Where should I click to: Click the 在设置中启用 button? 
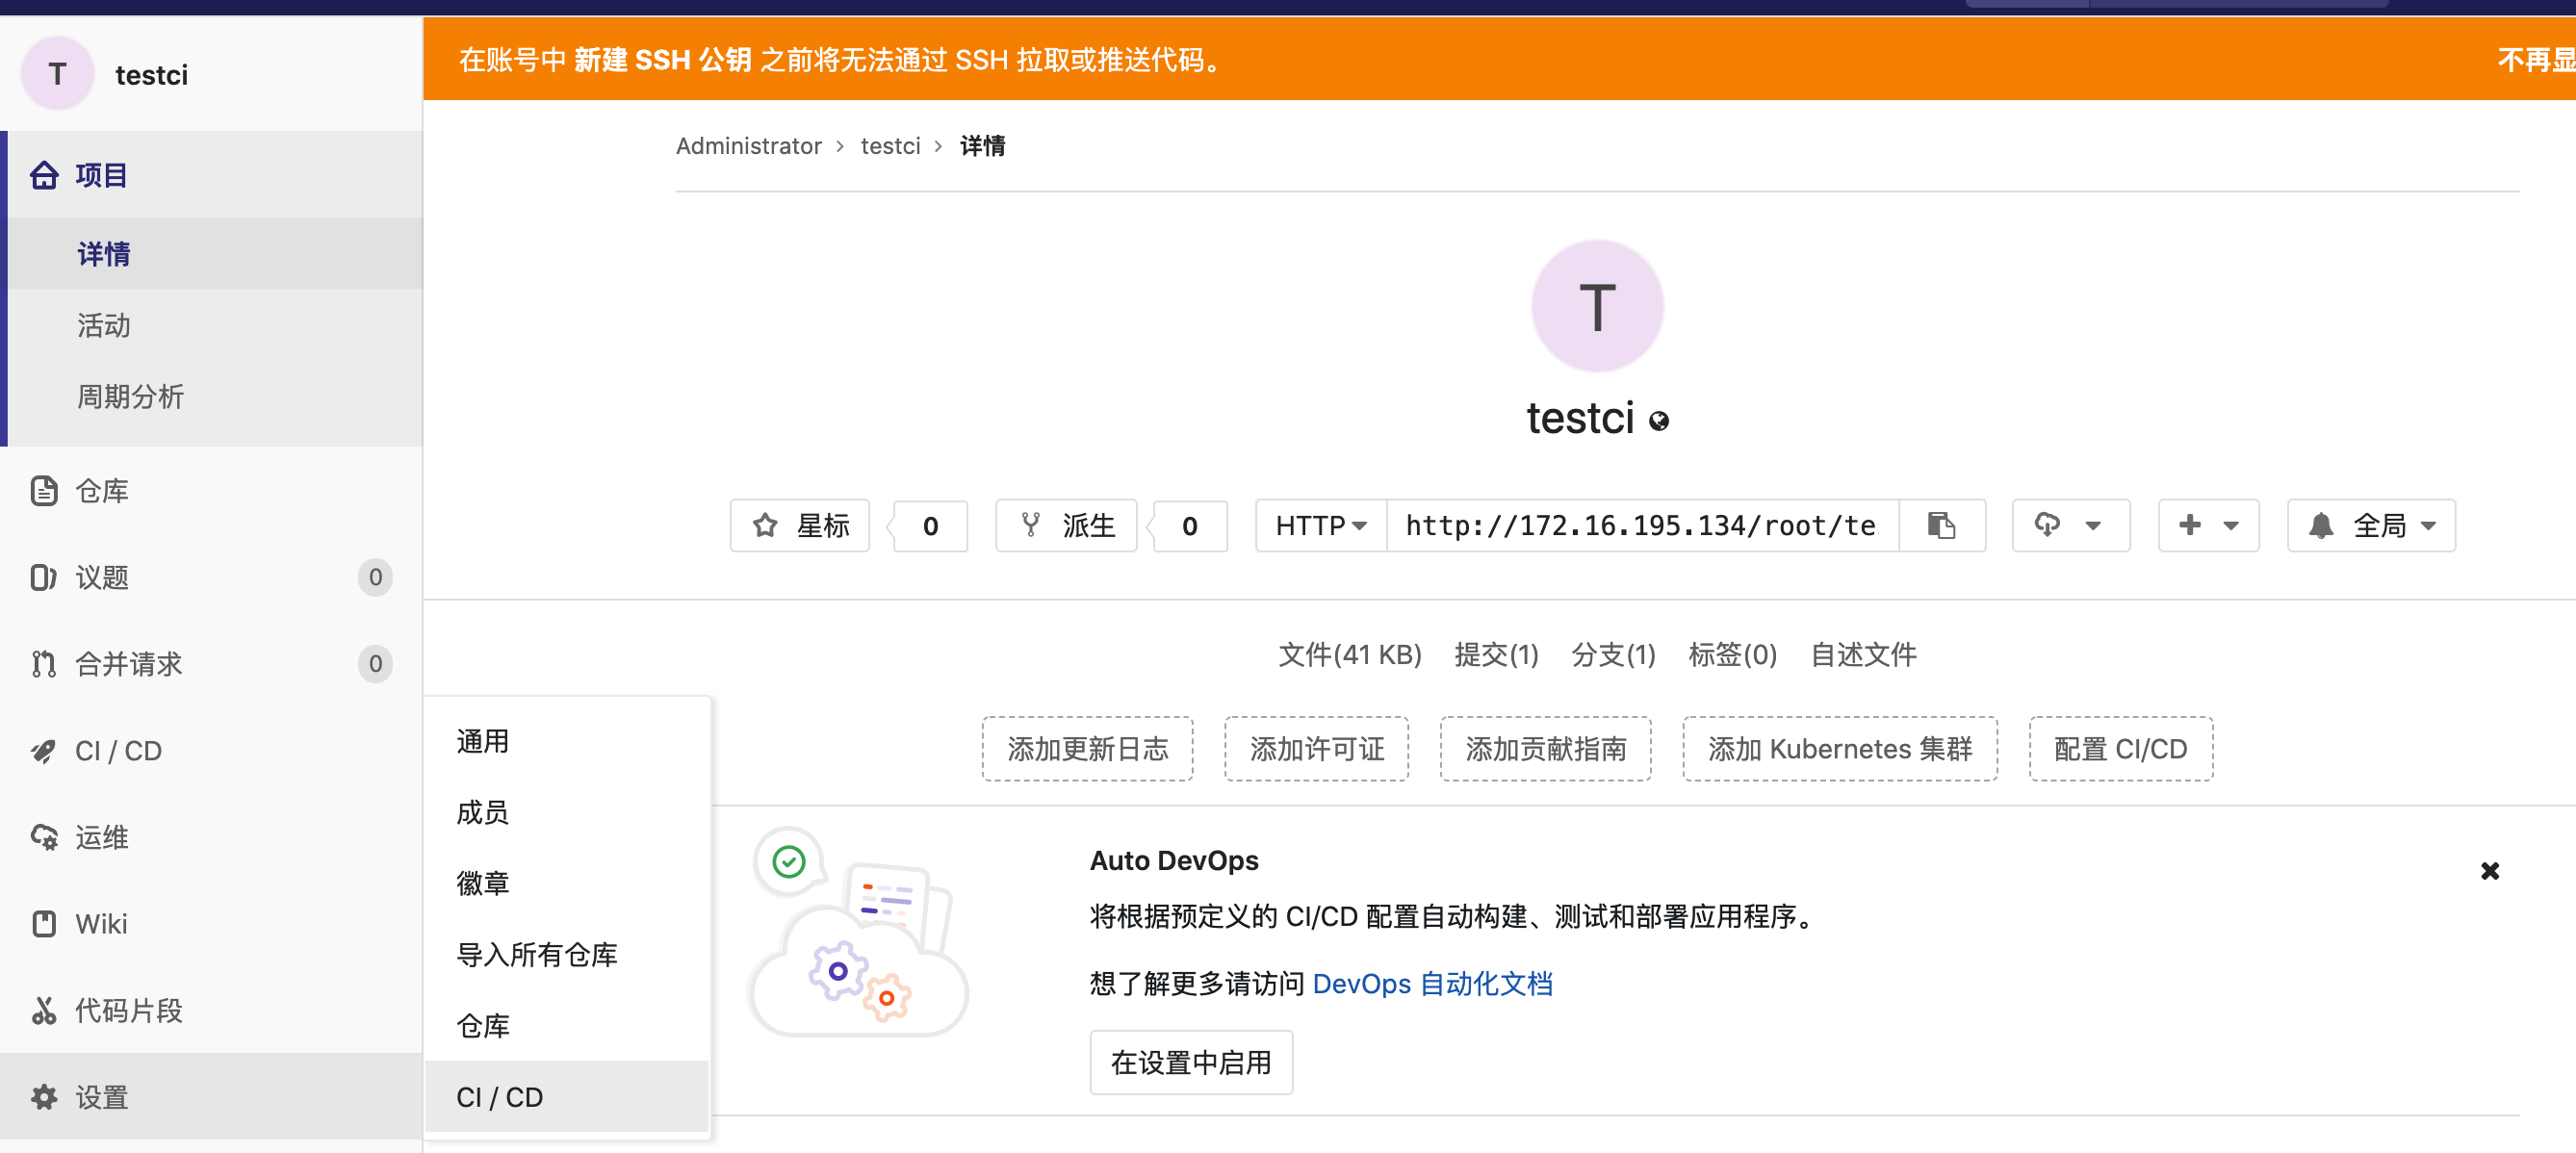pyautogui.click(x=1190, y=1062)
